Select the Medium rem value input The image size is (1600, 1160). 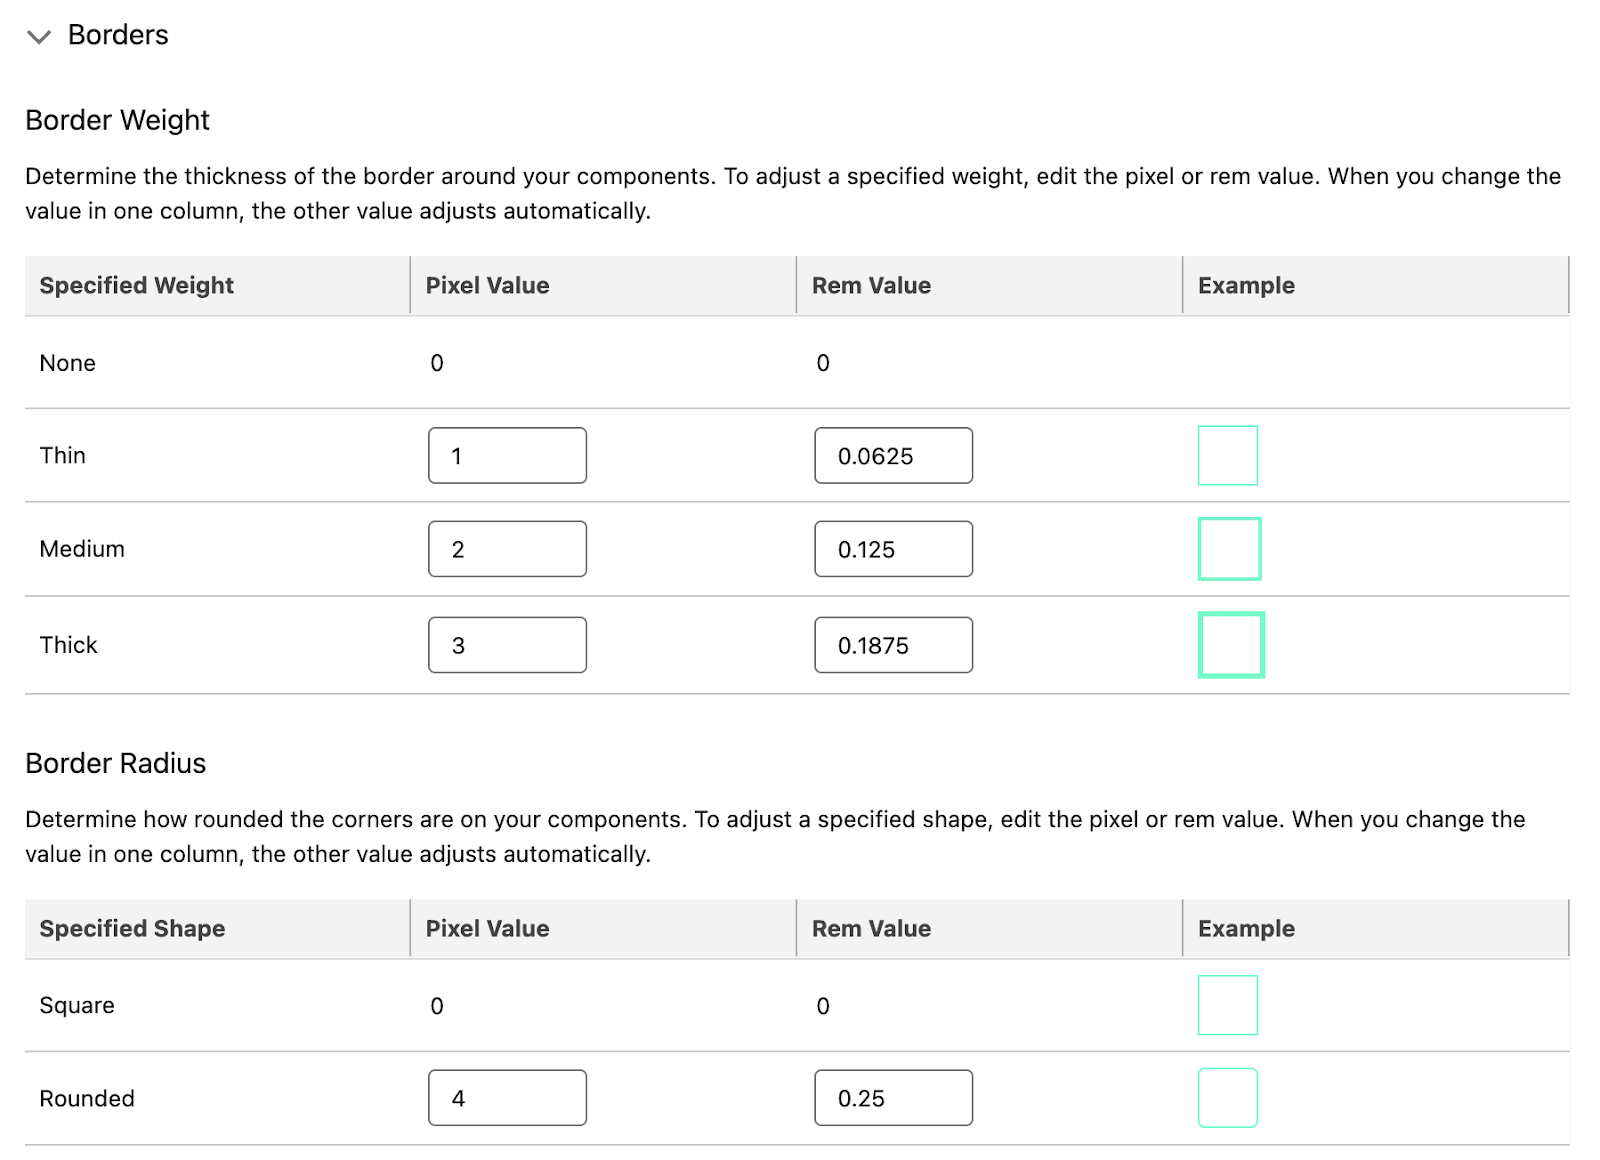893,549
